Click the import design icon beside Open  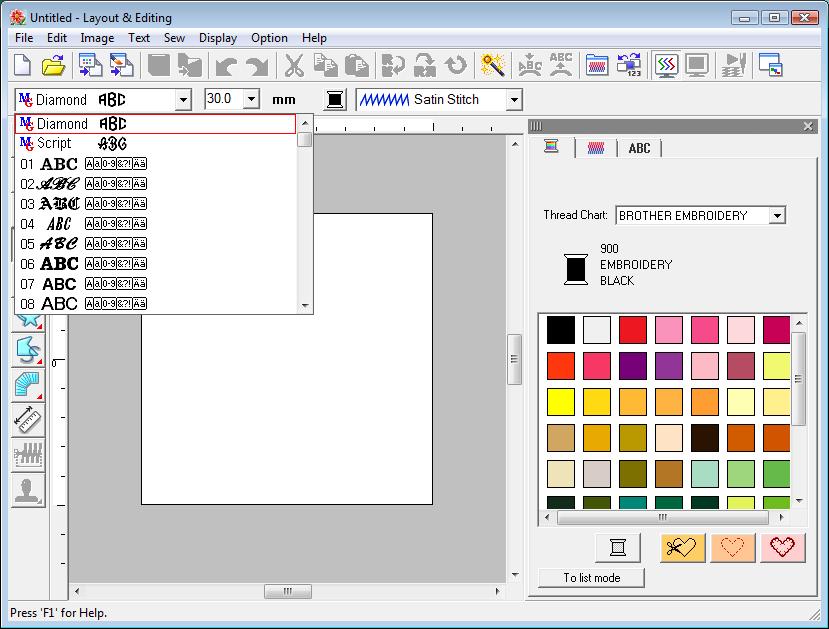tap(90, 65)
